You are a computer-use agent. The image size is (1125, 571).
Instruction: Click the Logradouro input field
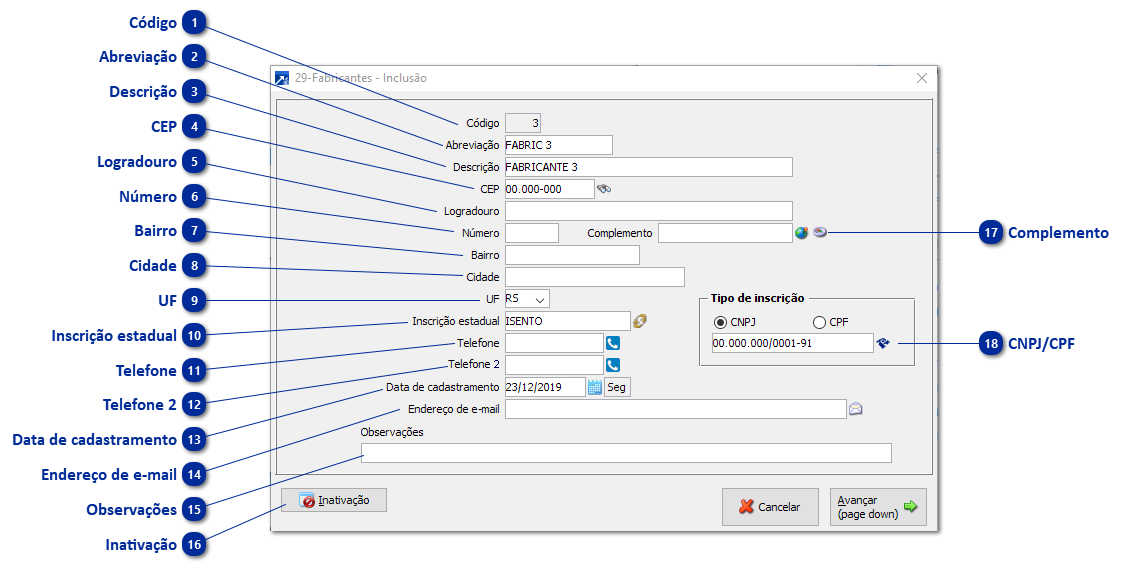(x=649, y=211)
